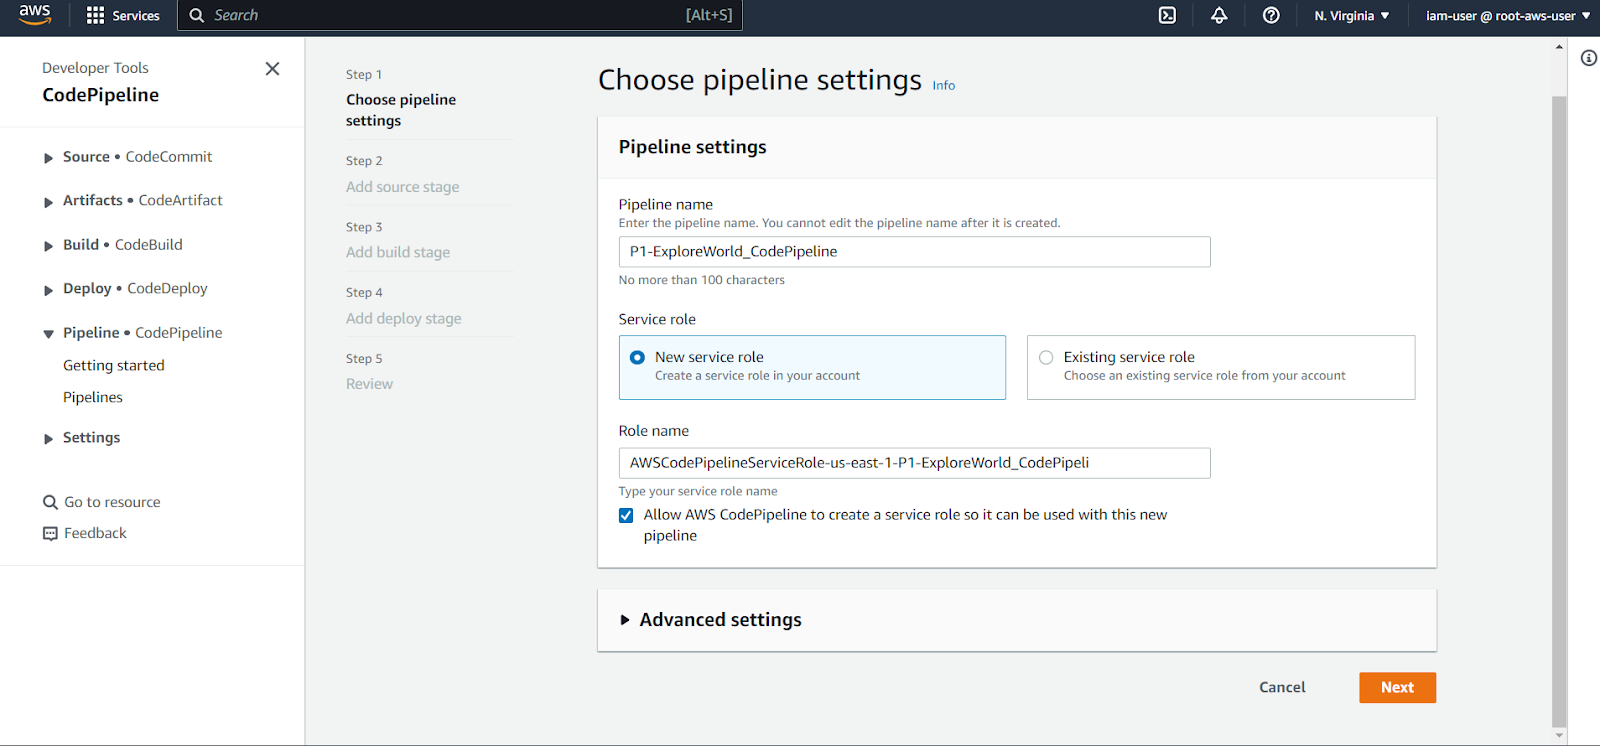Image resolution: width=1600 pixels, height=746 pixels.
Task: Go to Step 1 Choose pipeline settings
Action: pyautogui.click(x=401, y=110)
